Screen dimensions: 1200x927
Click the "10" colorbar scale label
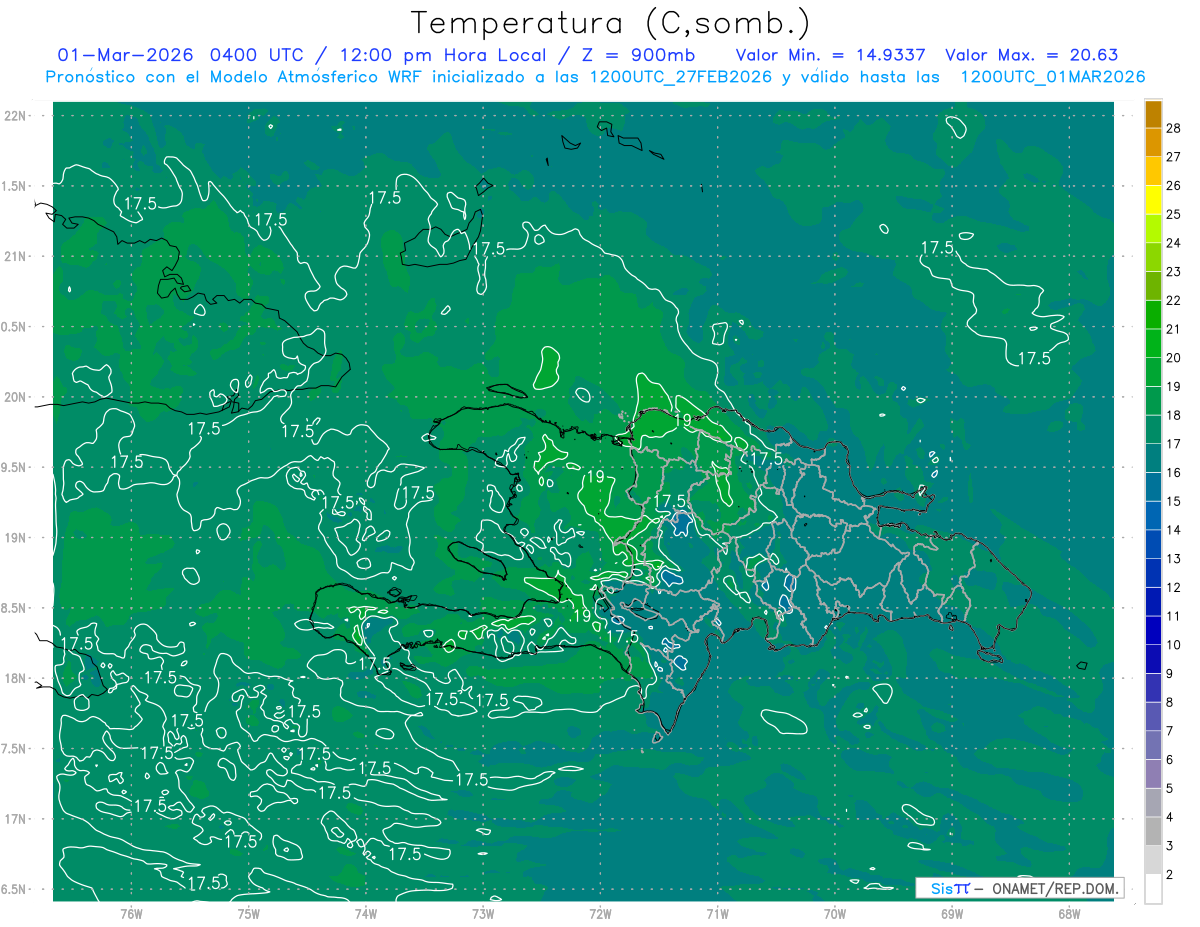(1174, 645)
